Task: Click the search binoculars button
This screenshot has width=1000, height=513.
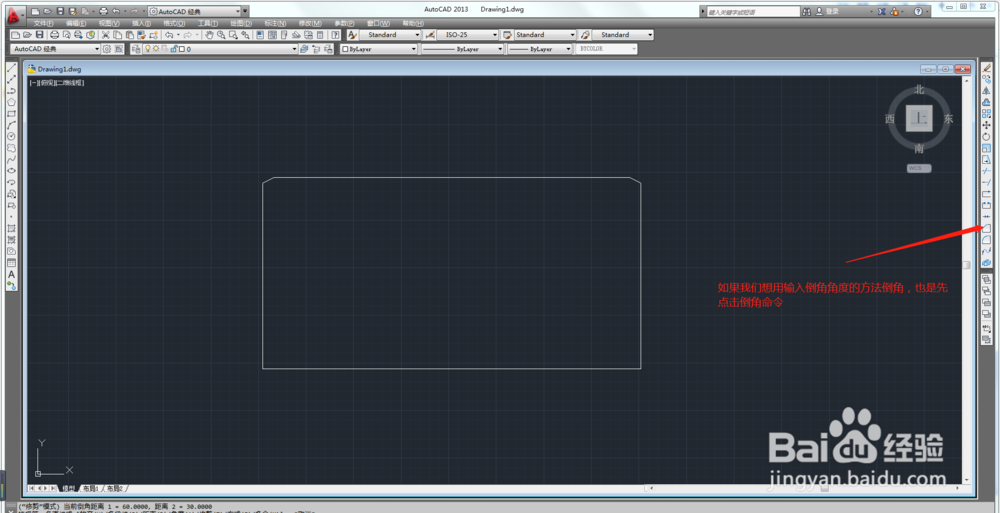Action: click(x=807, y=11)
